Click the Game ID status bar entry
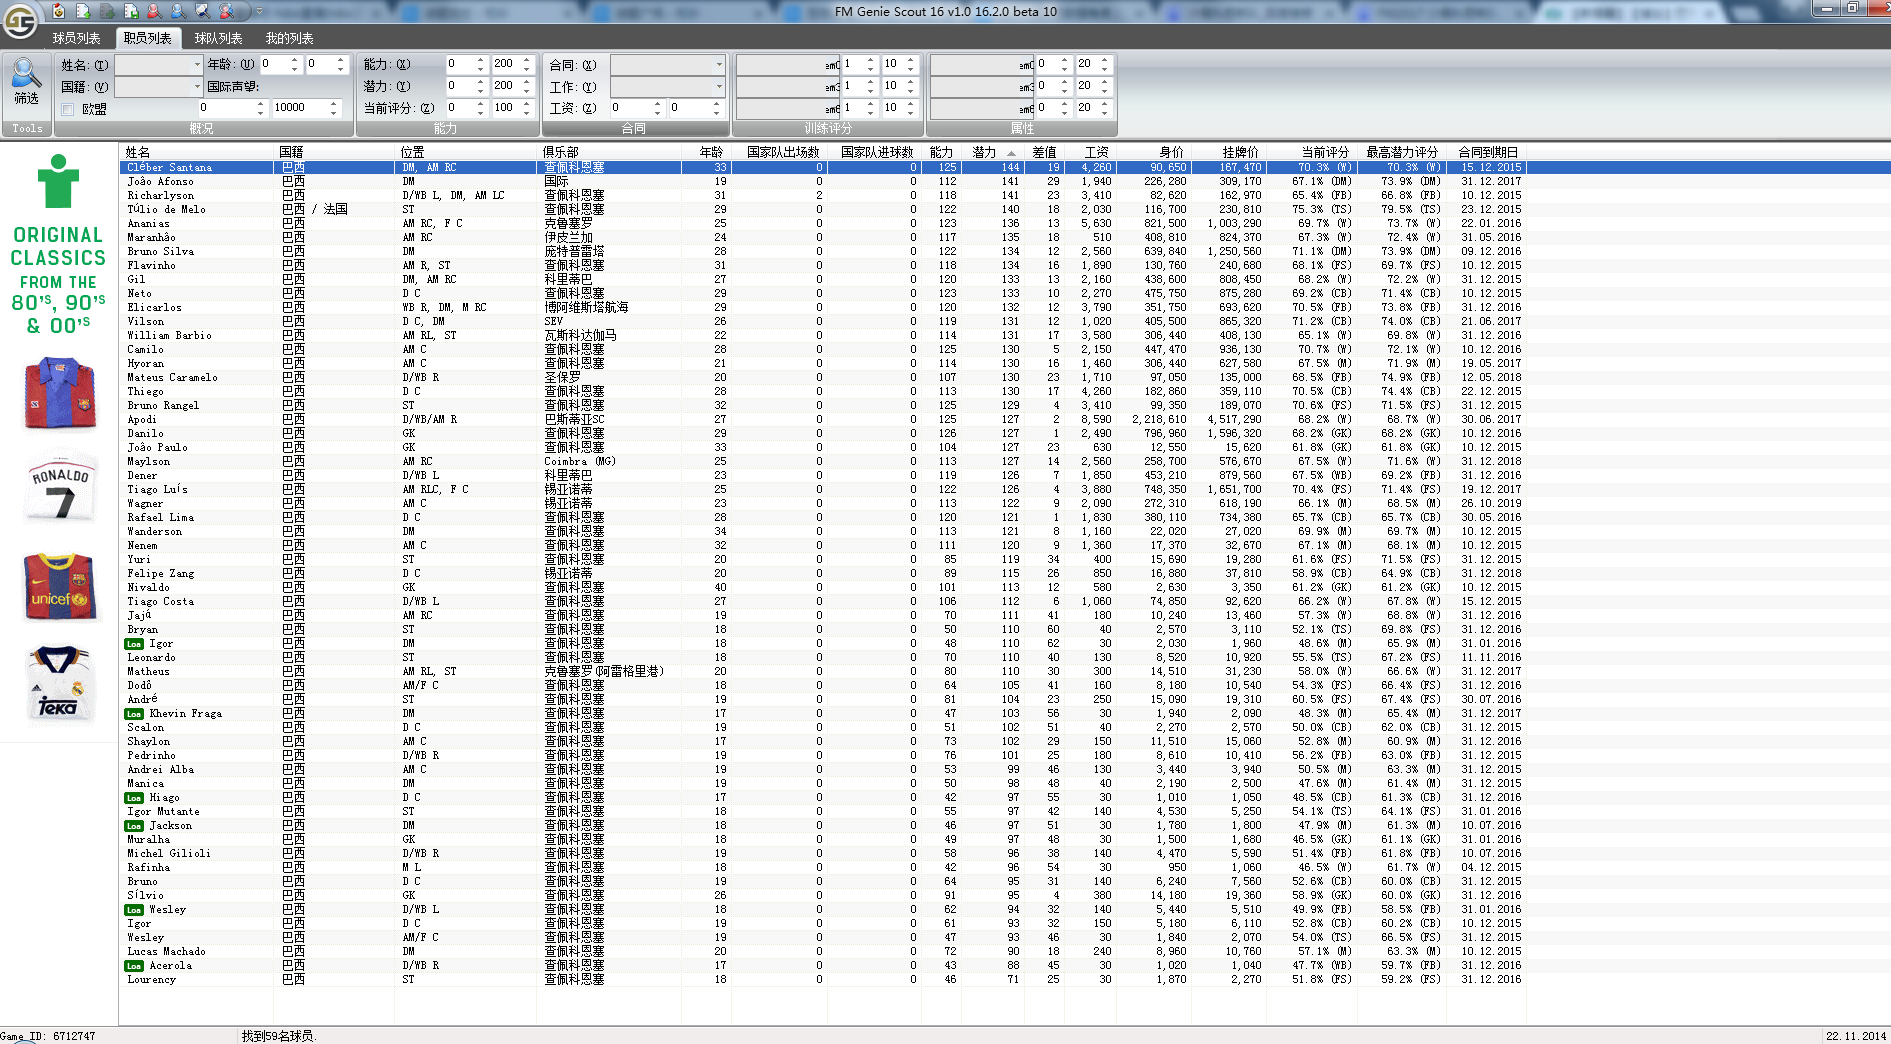The width and height of the screenshot is (1891, 1044). coord(48,1036)
